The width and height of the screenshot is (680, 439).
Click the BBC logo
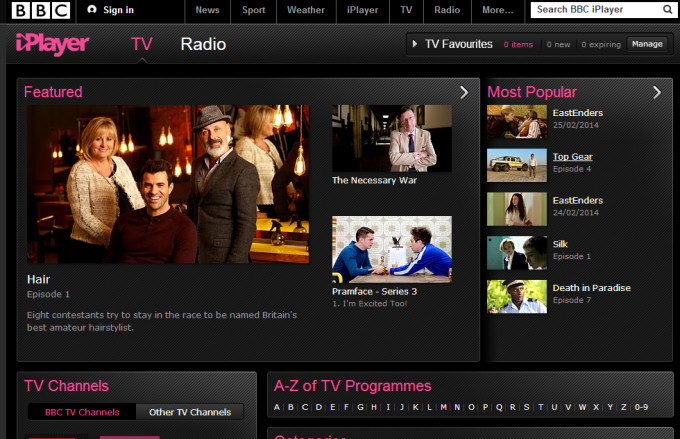(41, 10)
